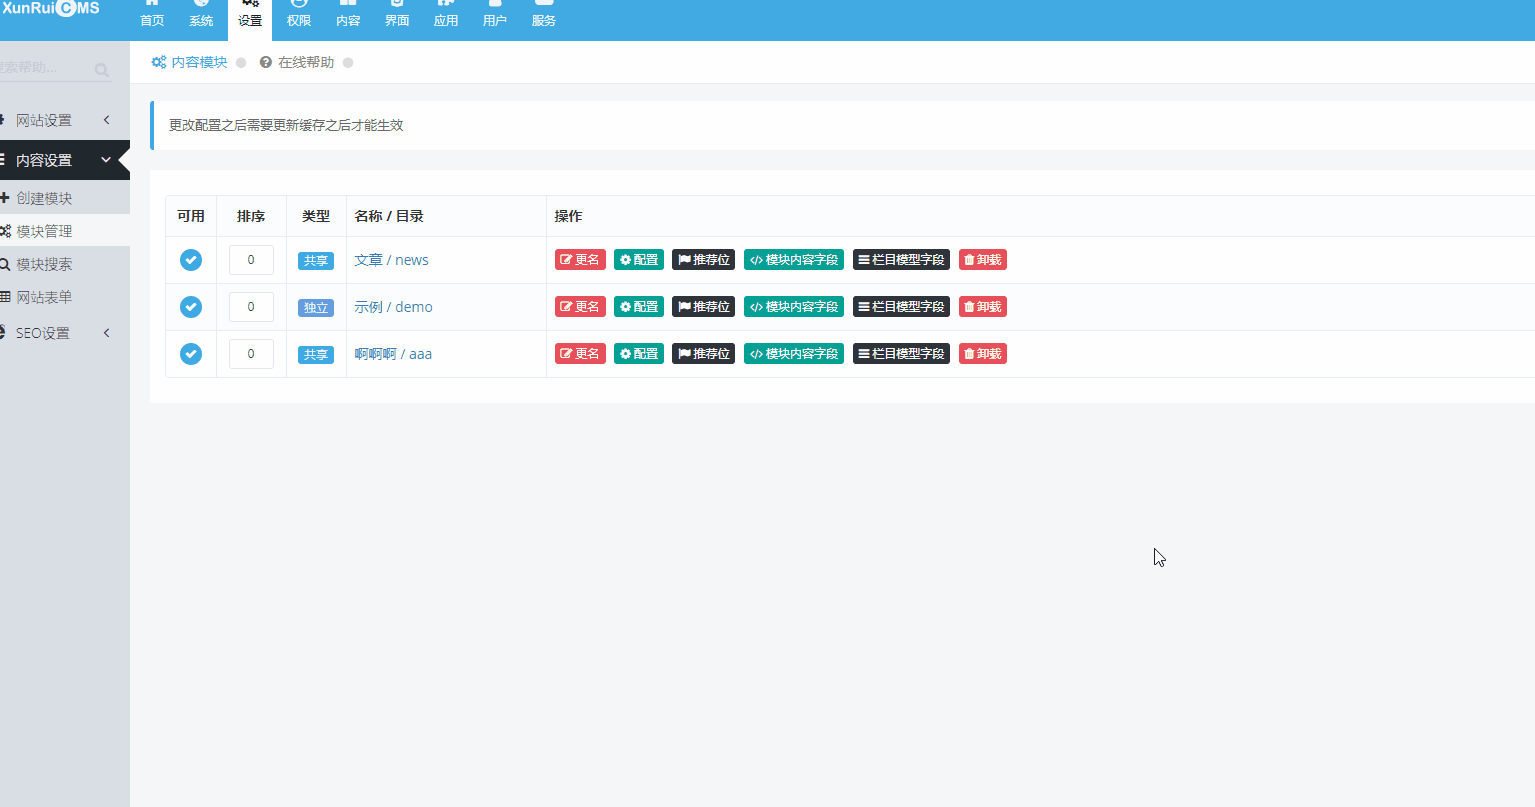Open the 界面 top menu
The width and height of the screenshot is (1535, 807).
(x=397, y=14)
